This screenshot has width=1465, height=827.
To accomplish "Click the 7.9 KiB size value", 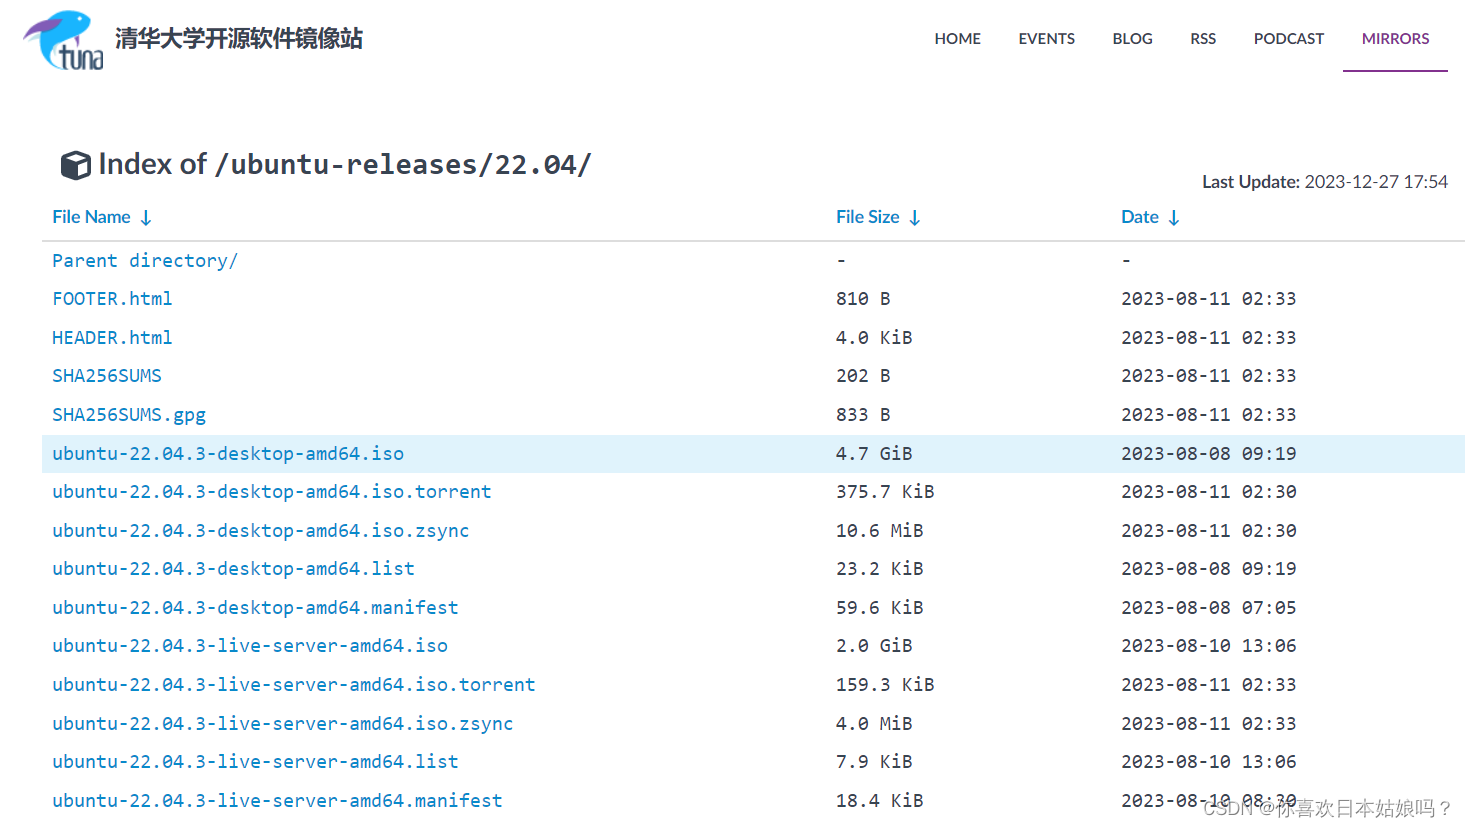I will tap(874, 762).
